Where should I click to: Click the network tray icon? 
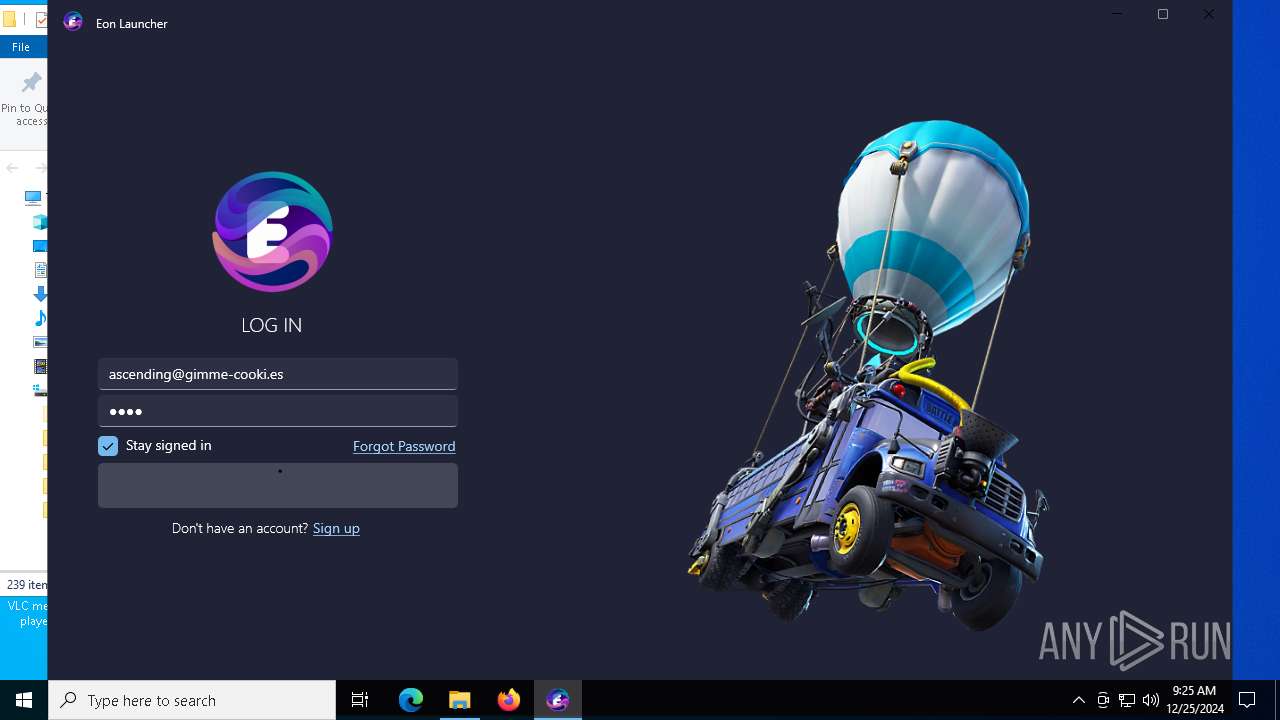1127,700
